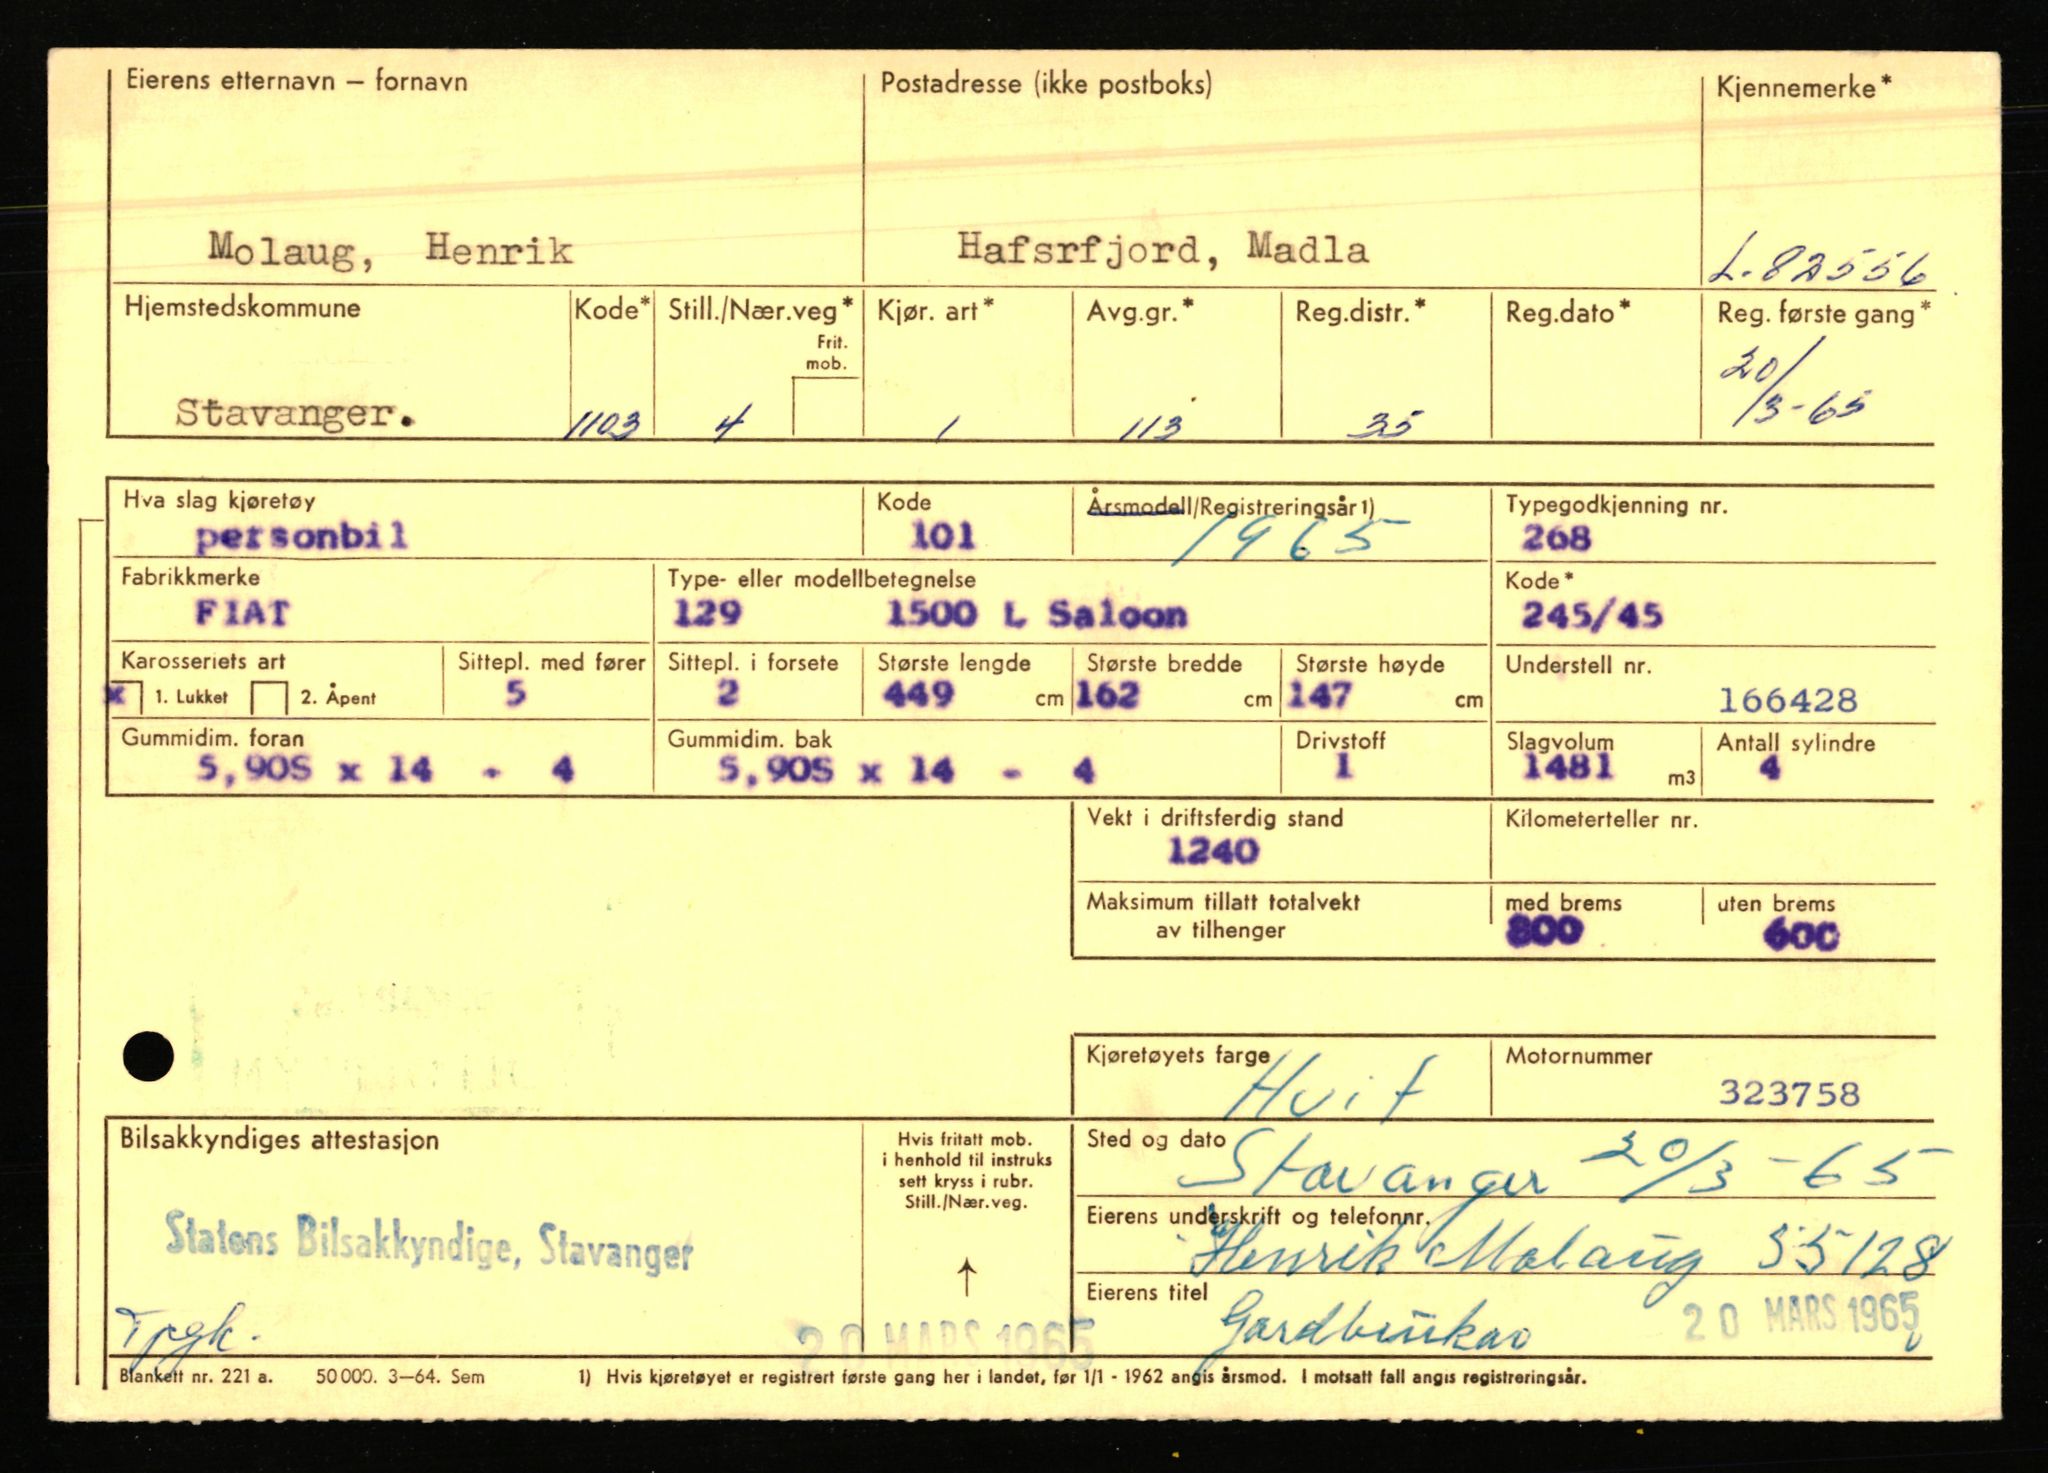
Task: Select the seat count '5'
Action: coord(515,693)
